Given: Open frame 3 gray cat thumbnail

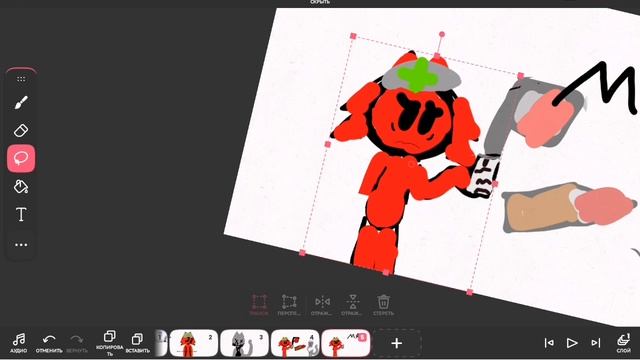Looking at the screenshot, I should tap(244, 343).
